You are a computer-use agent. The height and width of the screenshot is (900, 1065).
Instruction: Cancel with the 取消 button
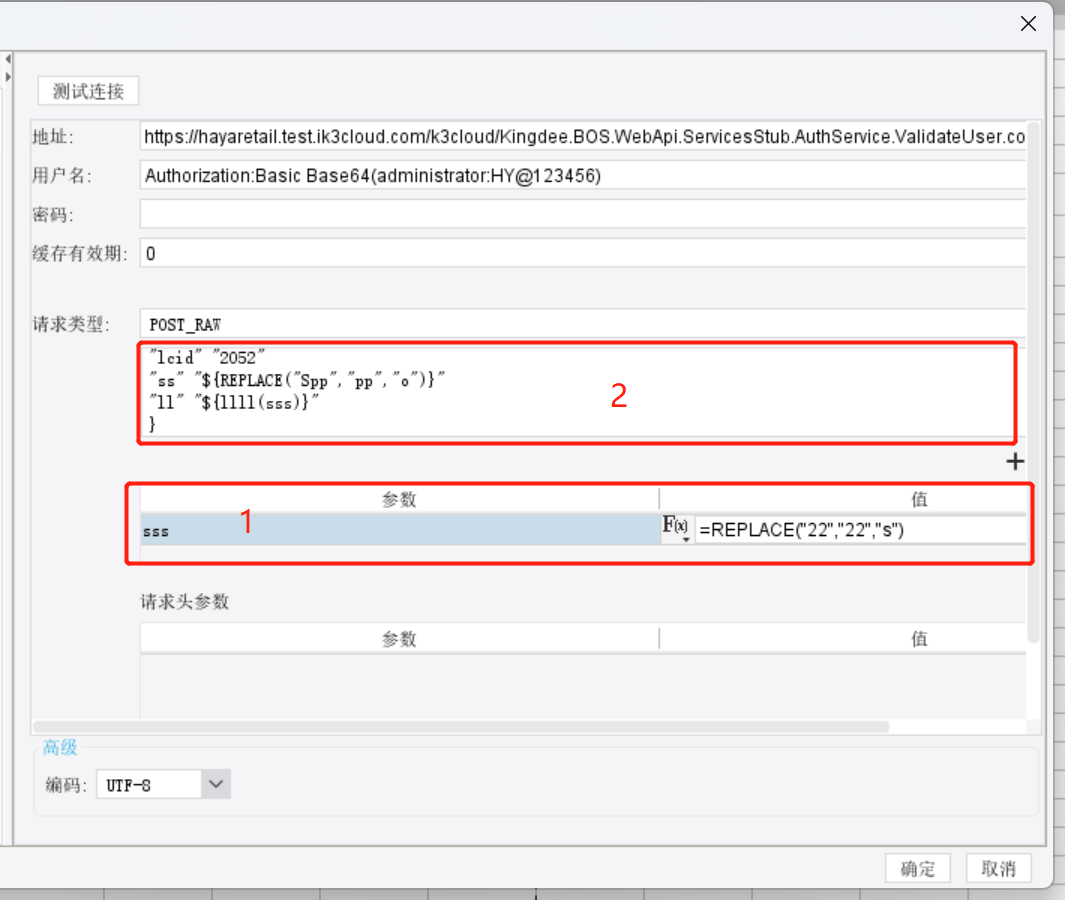998,868
